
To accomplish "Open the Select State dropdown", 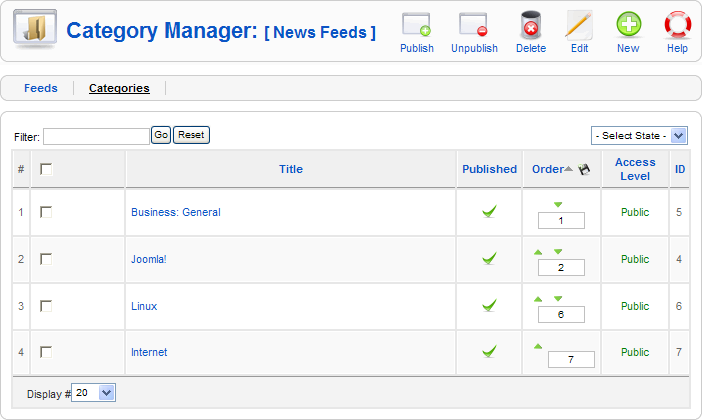I will (639, 135).
